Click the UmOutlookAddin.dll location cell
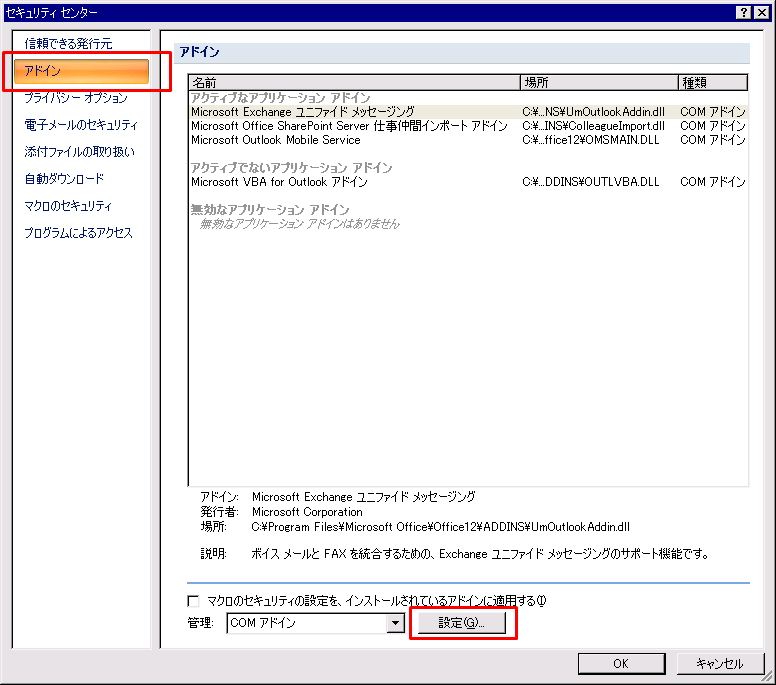 [593, 112]
